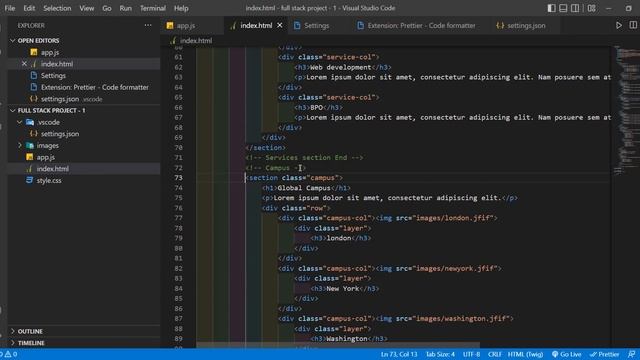Image resolution: width=640 pixels, height=360 pixels.
Task: Expand the images folder
Action: click(x=19, y=145)
